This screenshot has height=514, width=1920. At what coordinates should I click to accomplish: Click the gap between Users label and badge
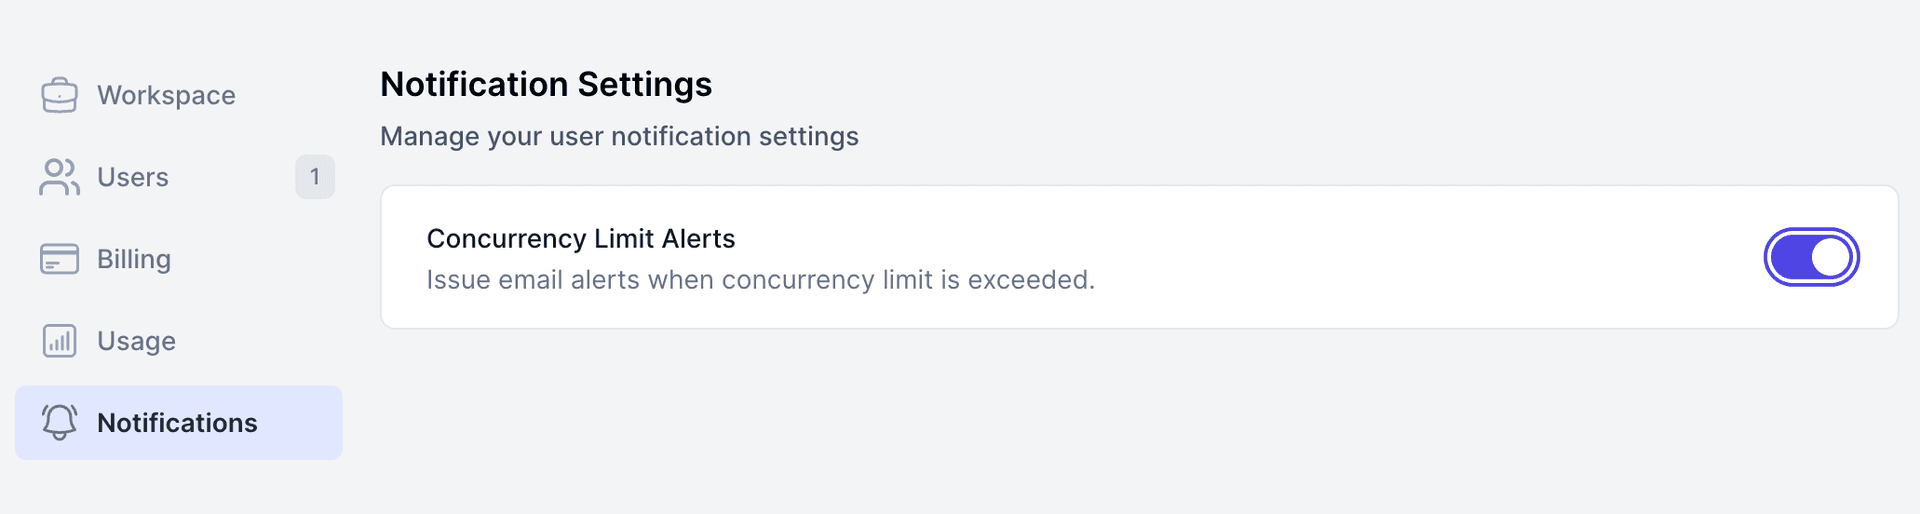pyautogui.click(x=230, y=177)
